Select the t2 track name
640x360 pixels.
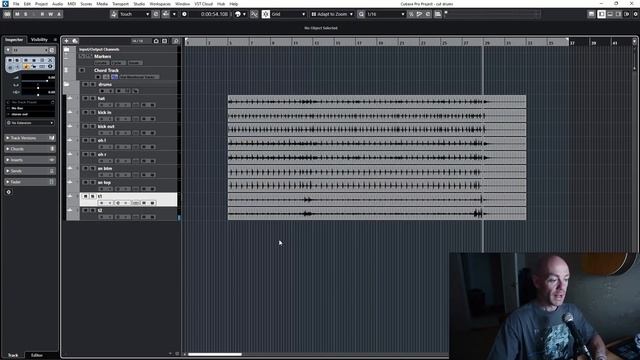tap(100, 211)
